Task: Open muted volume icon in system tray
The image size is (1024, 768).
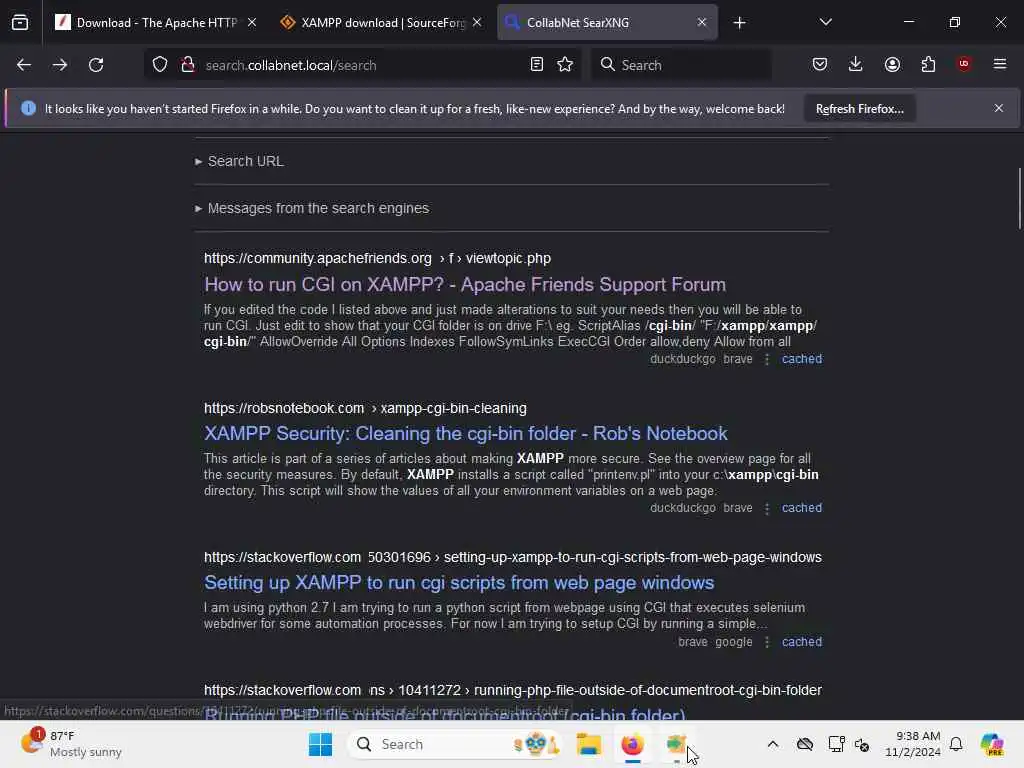Action: 862,744
